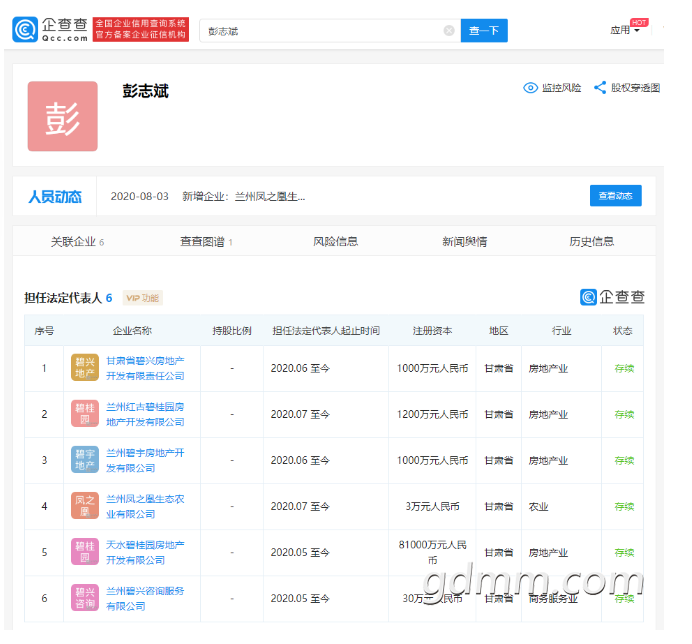Click the 查看动态 button

pyautogui.click(x=616, y=196)
